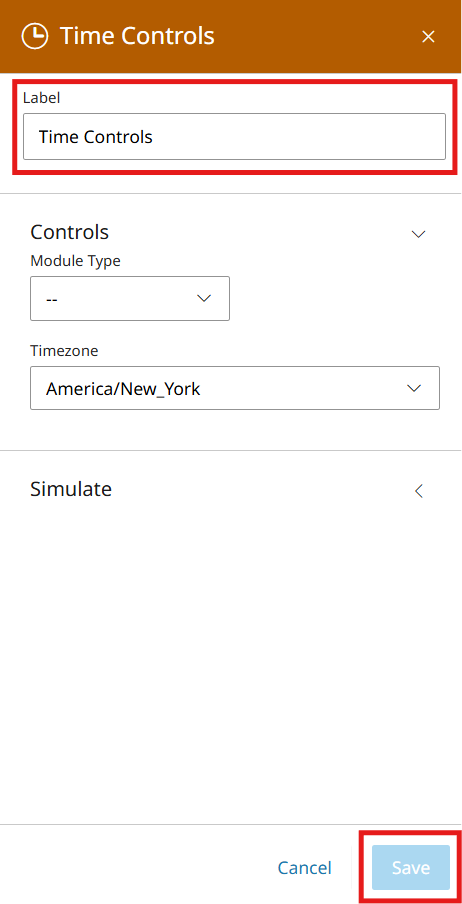Screen dimensions: 462x904
Task: Click the Cancel link
Action: tap(305, 868)
